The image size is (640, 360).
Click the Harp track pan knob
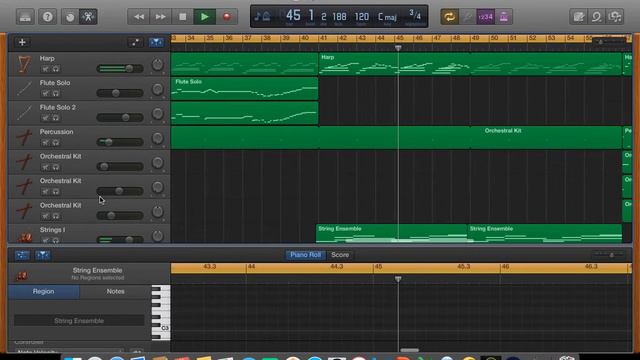coord(157,64)
